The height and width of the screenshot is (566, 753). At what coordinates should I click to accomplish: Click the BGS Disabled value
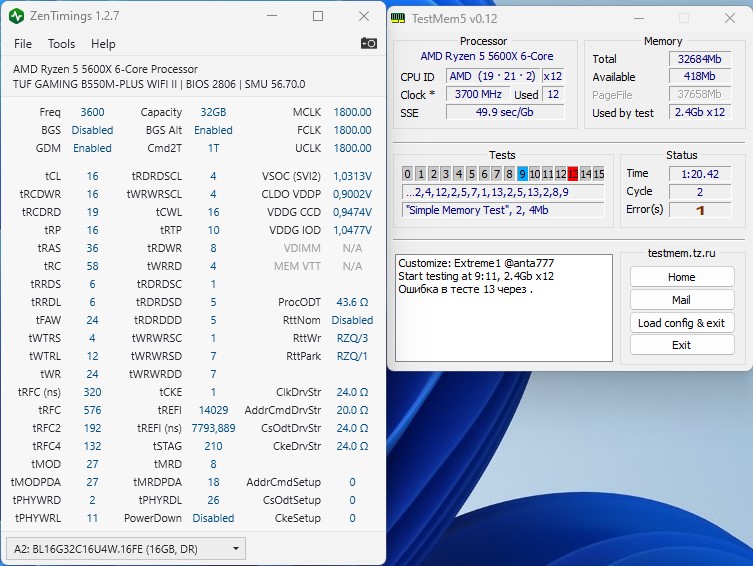tap(92, 130)
